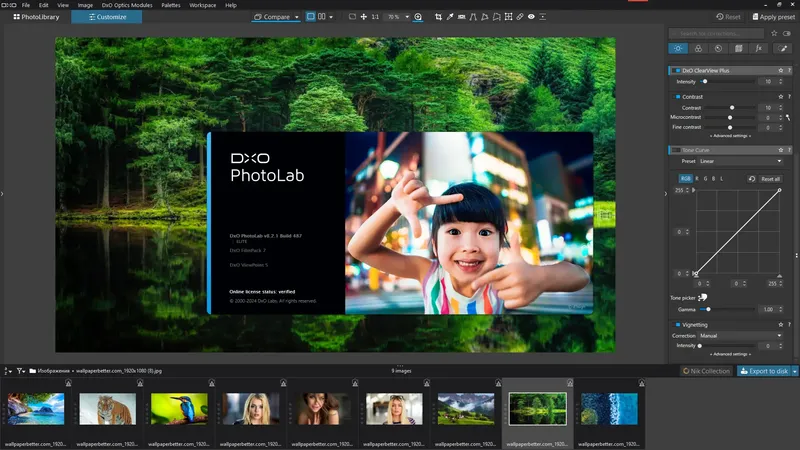
Task: Open the 70% zoom level dropdown
Action: [x=397, y=17]
